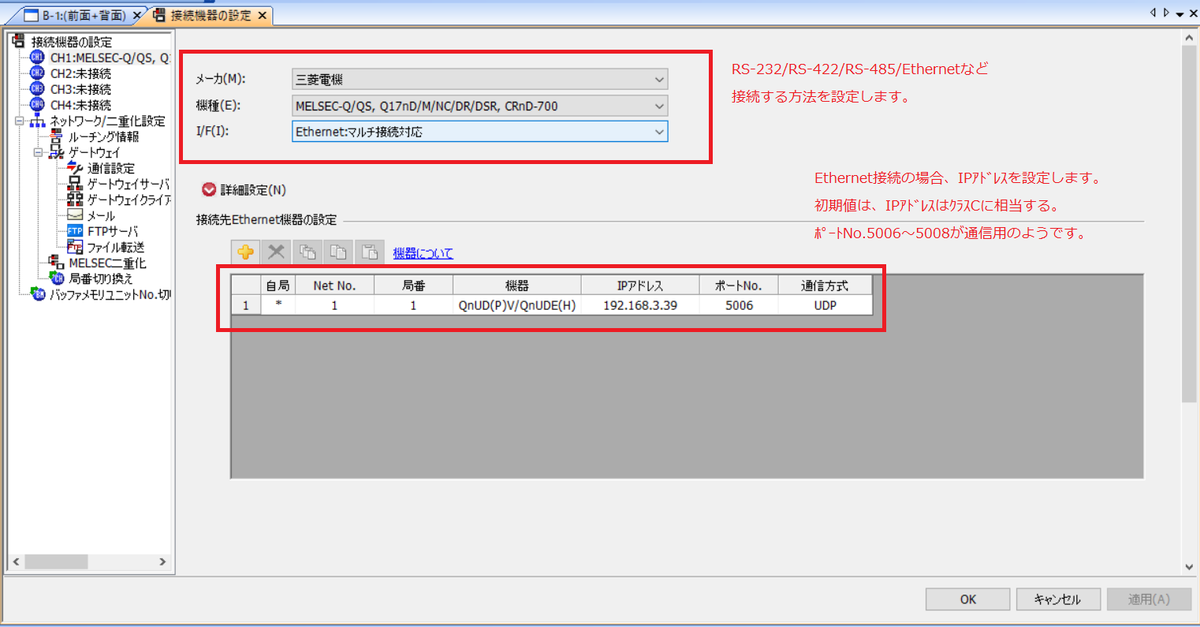
Task: Click the 局番切り換え icon
Action: click(57, 279)
